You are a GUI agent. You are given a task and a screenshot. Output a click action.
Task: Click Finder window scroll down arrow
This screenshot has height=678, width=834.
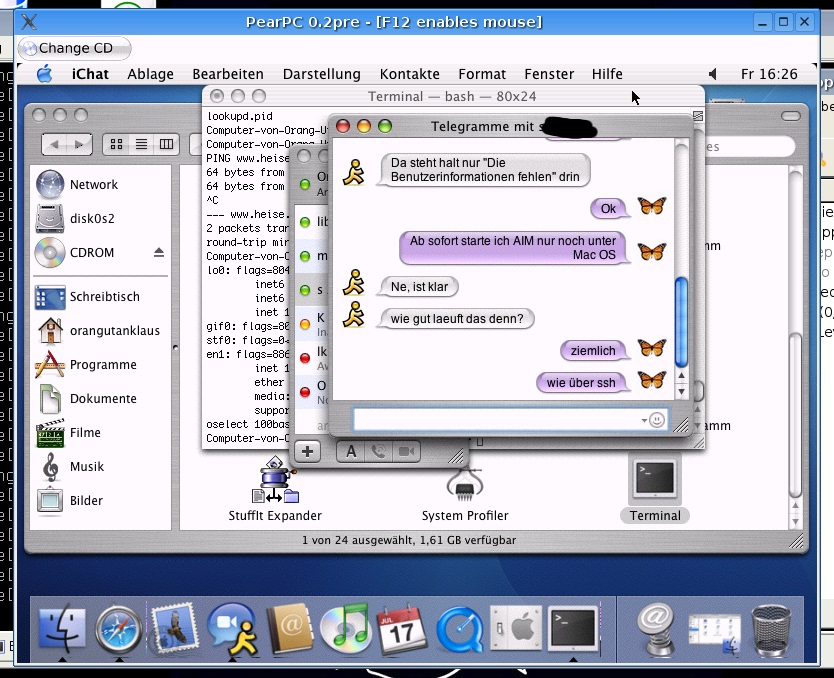(795, 522)
